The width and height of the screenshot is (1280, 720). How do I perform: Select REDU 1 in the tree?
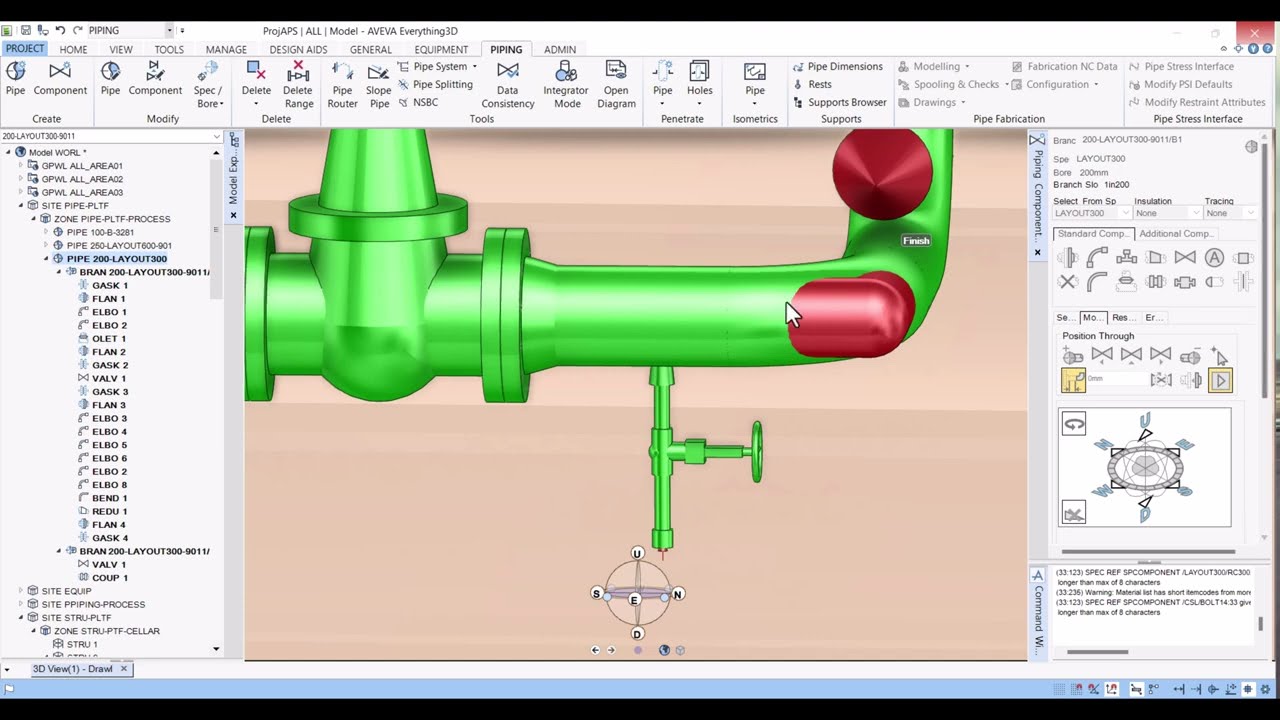pyautogui.click(x=109, y=511)
